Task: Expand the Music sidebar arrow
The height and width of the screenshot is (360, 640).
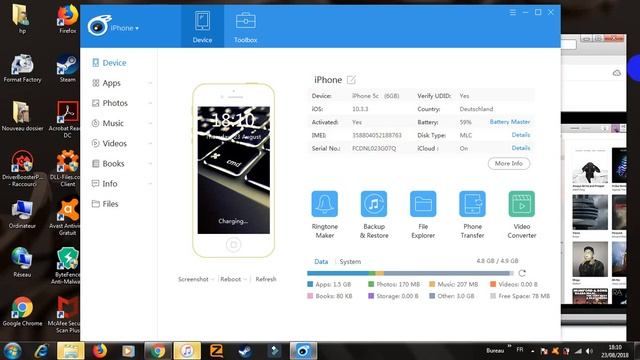Action: point(150,123)
